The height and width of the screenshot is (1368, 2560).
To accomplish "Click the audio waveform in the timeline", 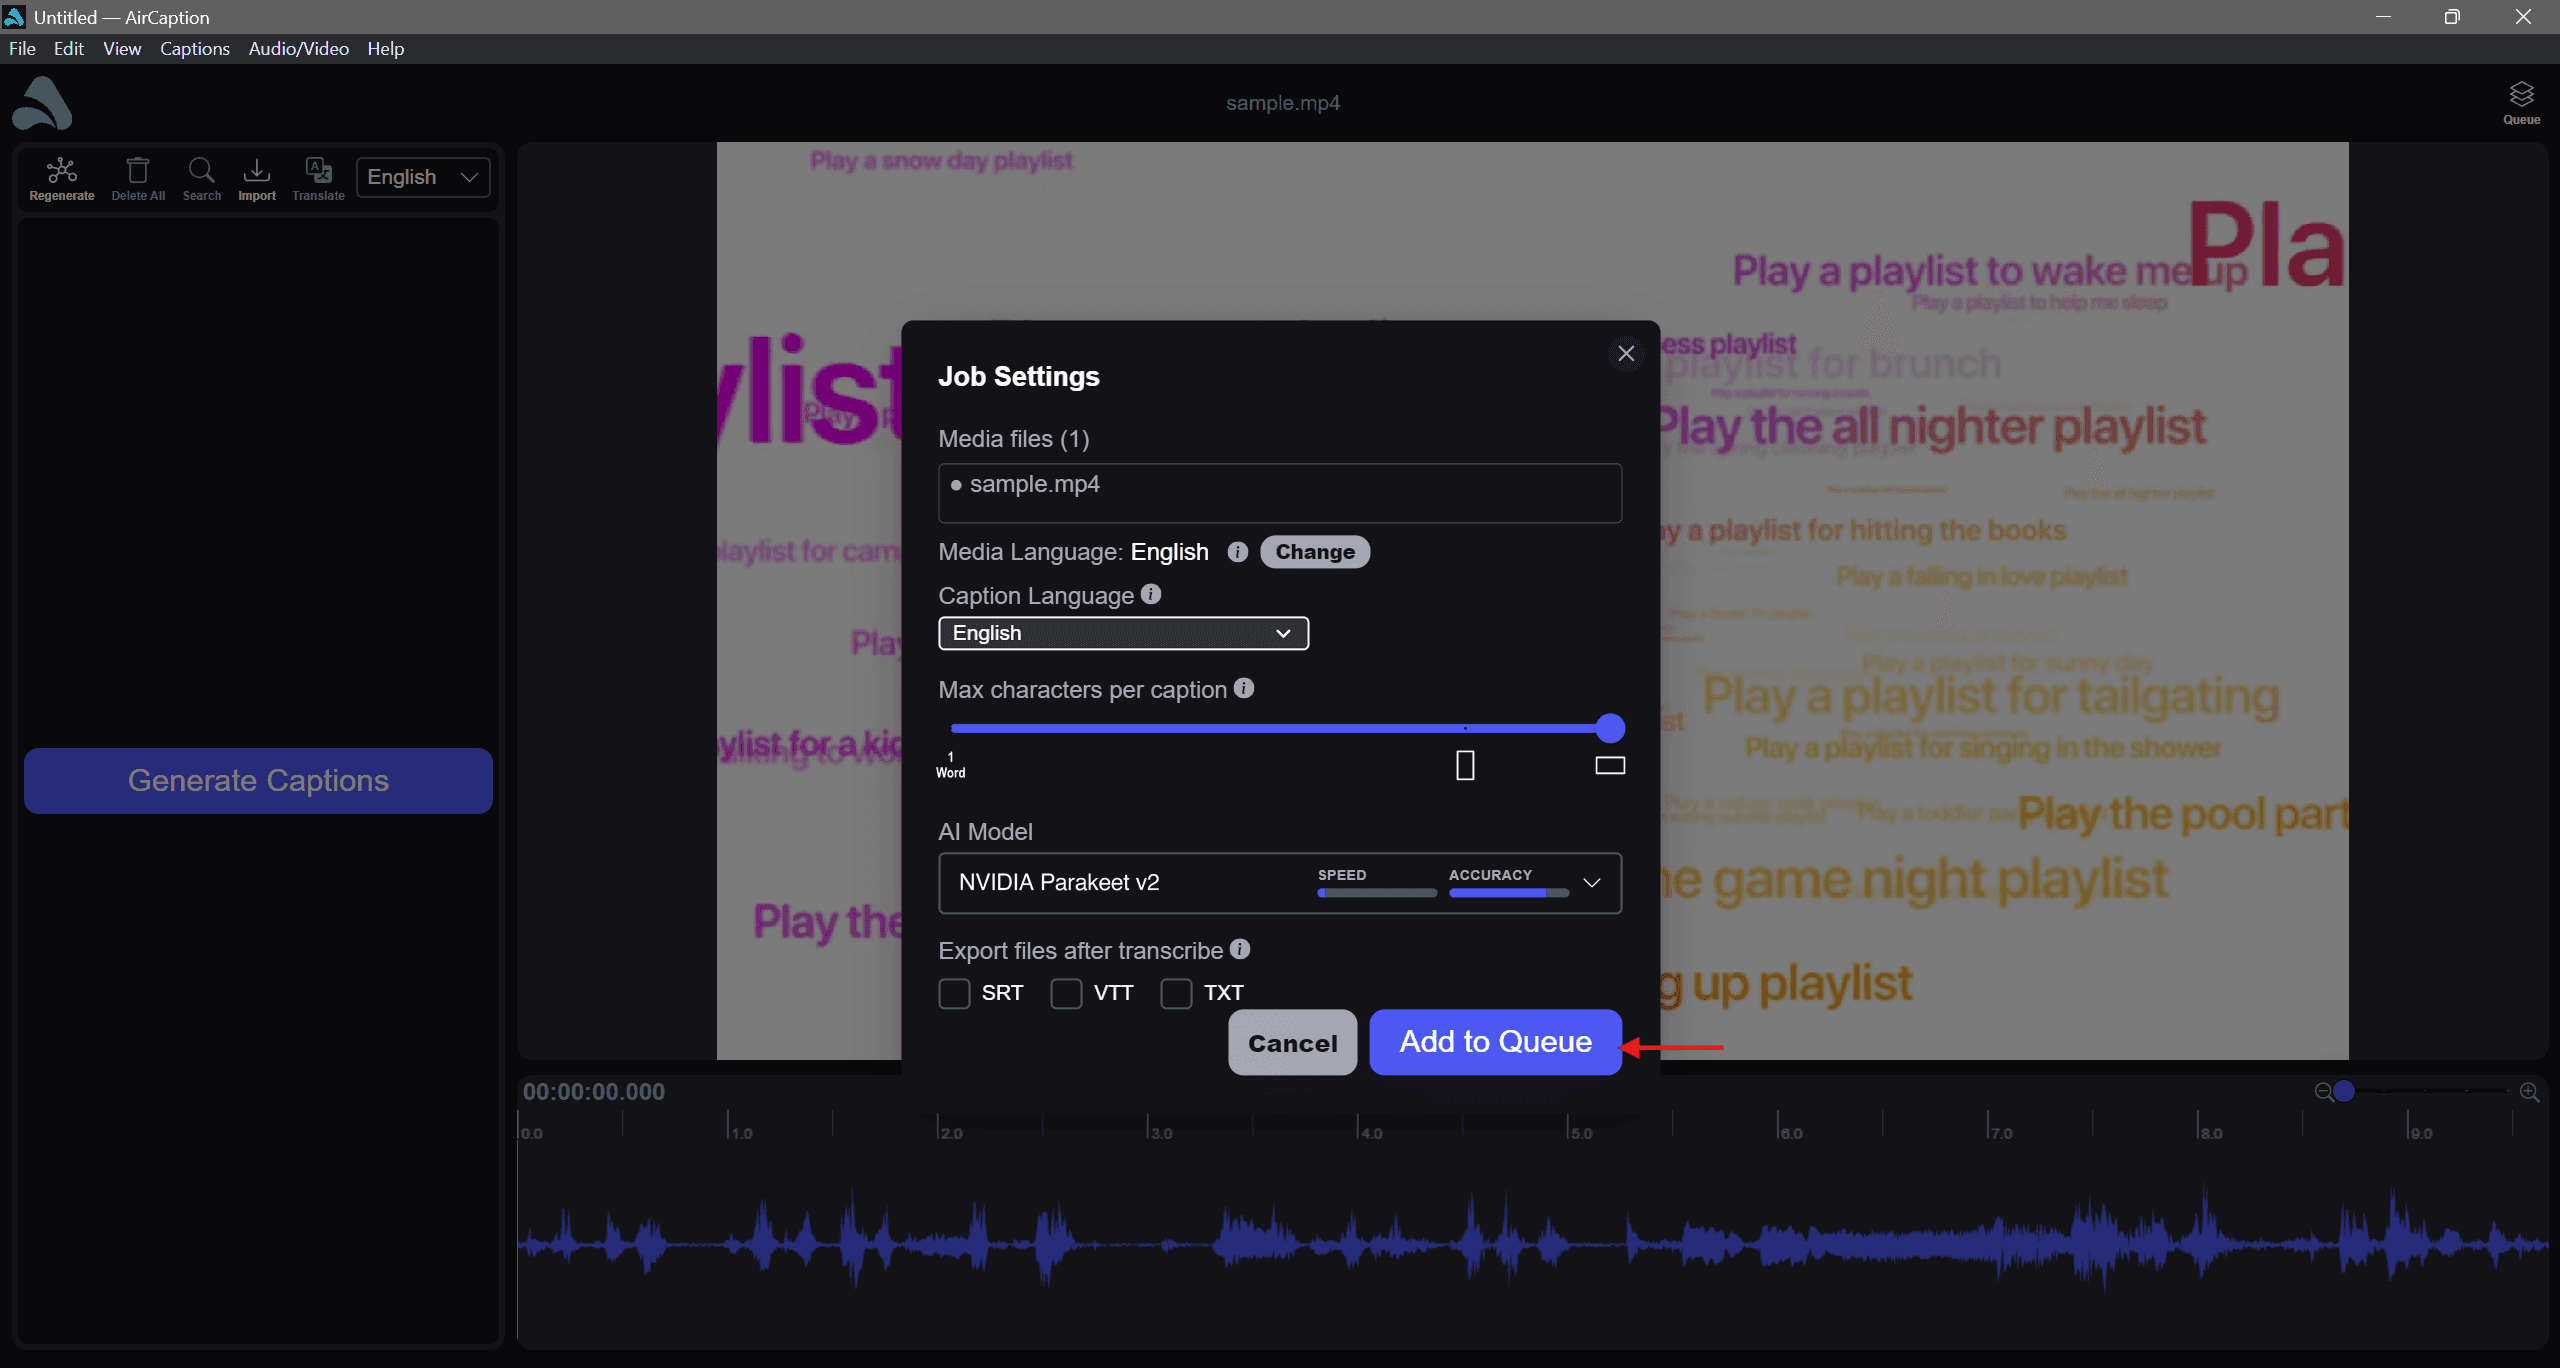I will point(1532,1243).
